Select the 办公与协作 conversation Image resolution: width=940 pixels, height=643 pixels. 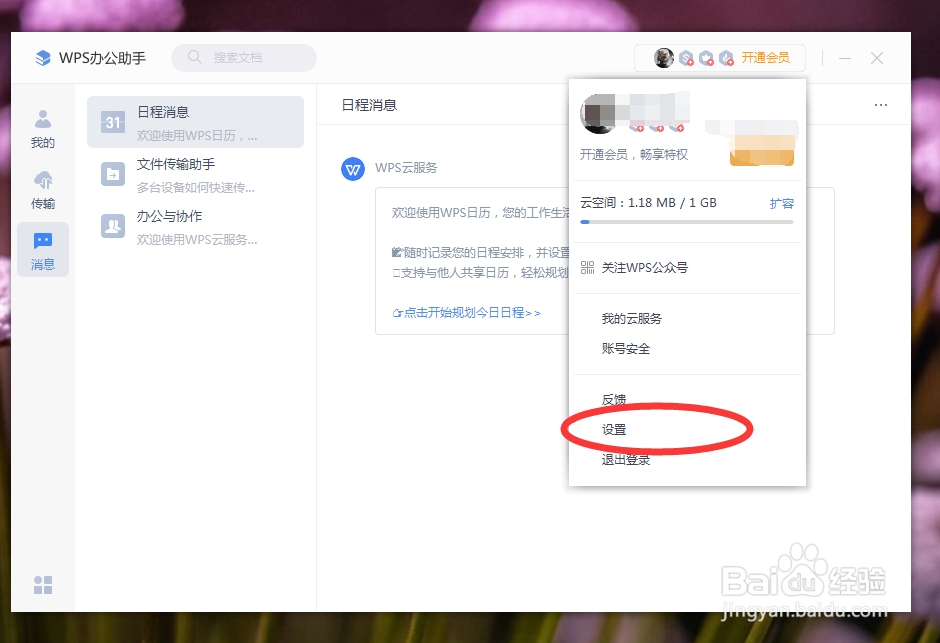tap(195, 227)
